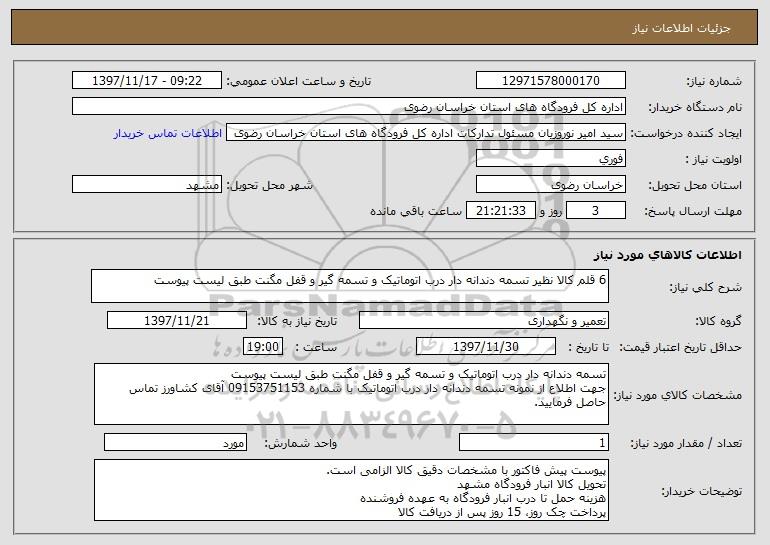
Task: Click the required goods specifications text area
Action: point(351,394)
